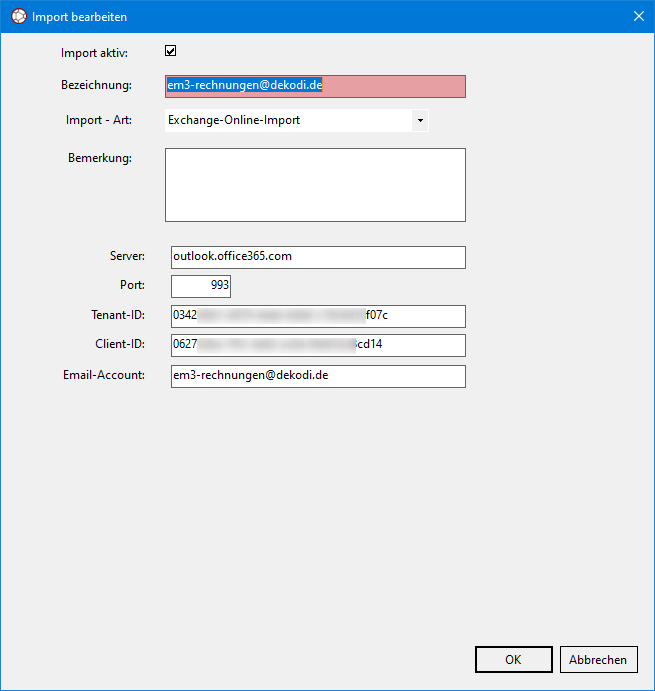Click inside the Client-ID input field
The image size is (655, 691).
(318, 345)
